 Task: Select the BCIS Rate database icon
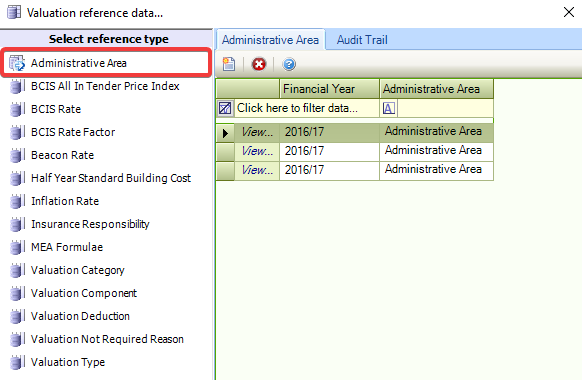coord(17,109)
